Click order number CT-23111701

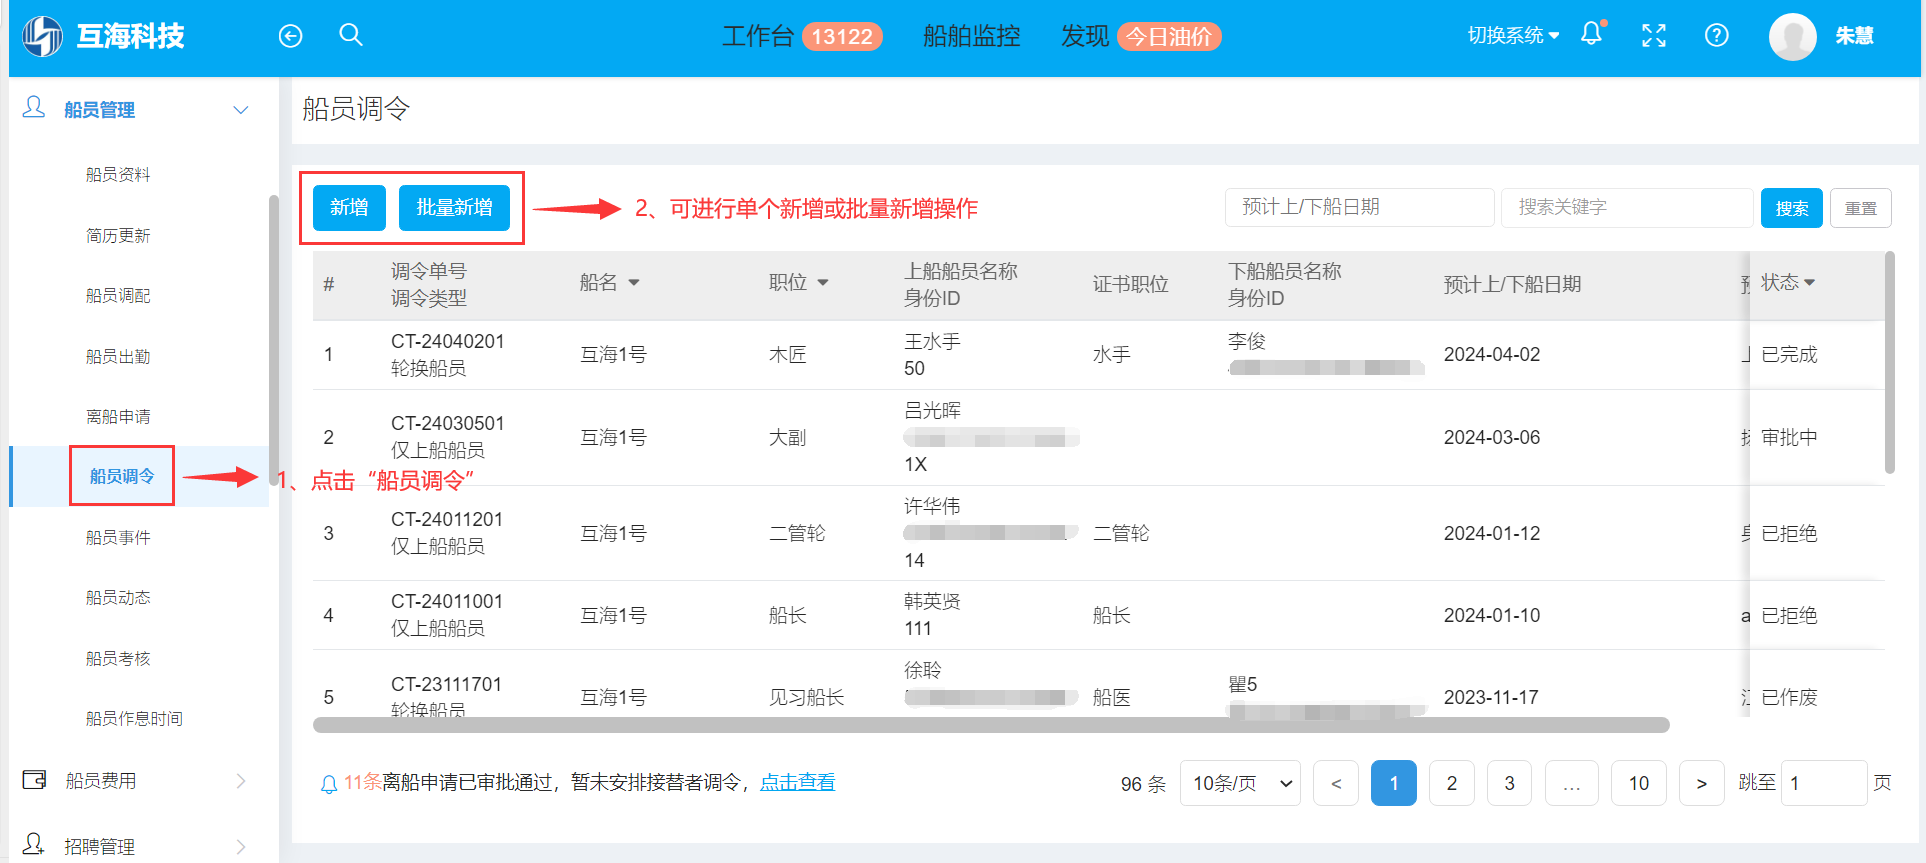tap(446, 685)
